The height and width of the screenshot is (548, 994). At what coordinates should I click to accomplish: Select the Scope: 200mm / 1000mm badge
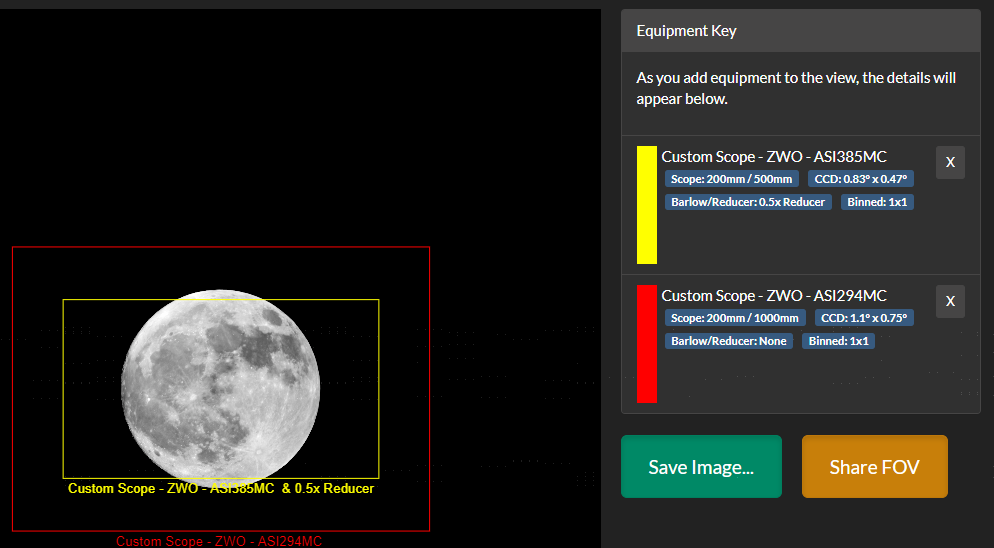(x=735, y=318)
